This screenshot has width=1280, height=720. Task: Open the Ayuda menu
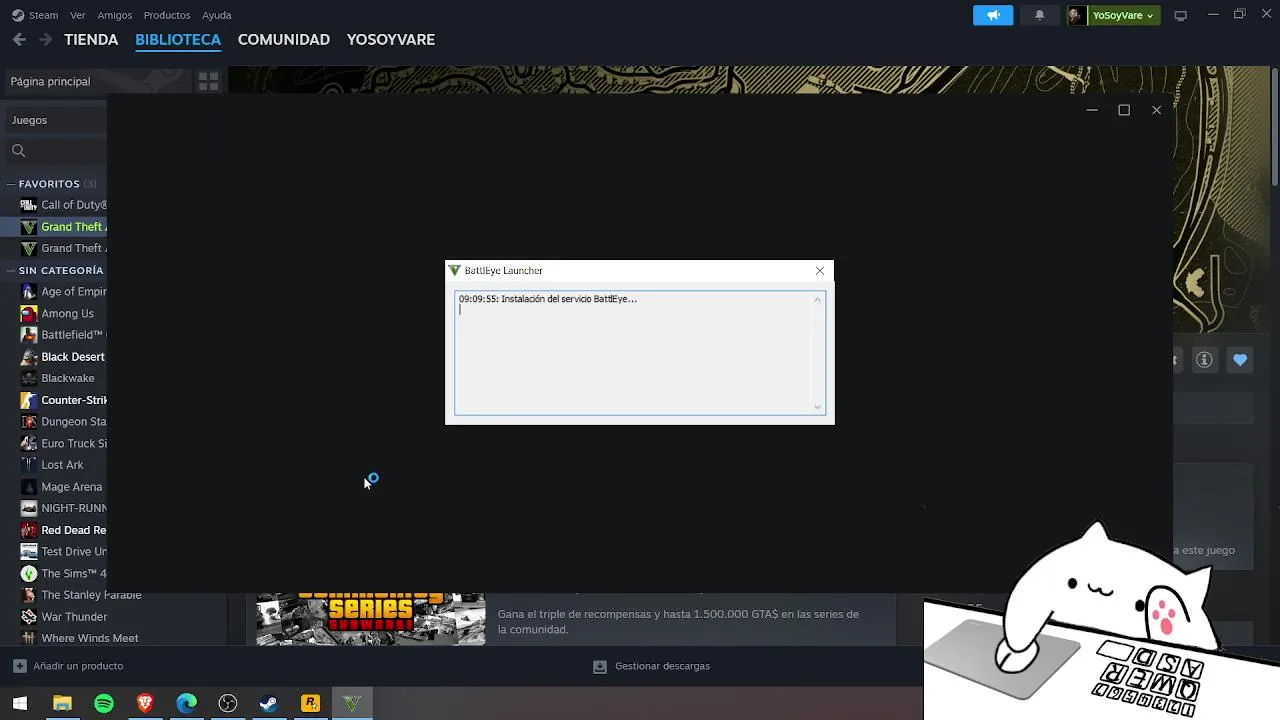tap(217, 15)
